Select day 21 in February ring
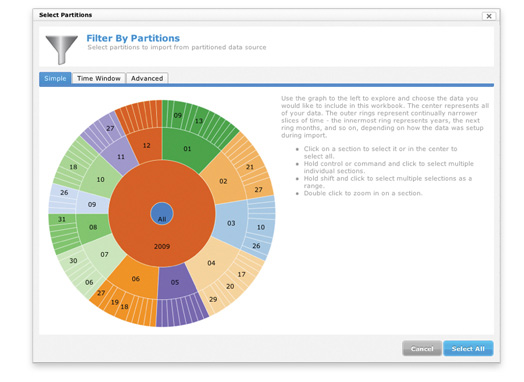524x382 pixels. (250, 167)
